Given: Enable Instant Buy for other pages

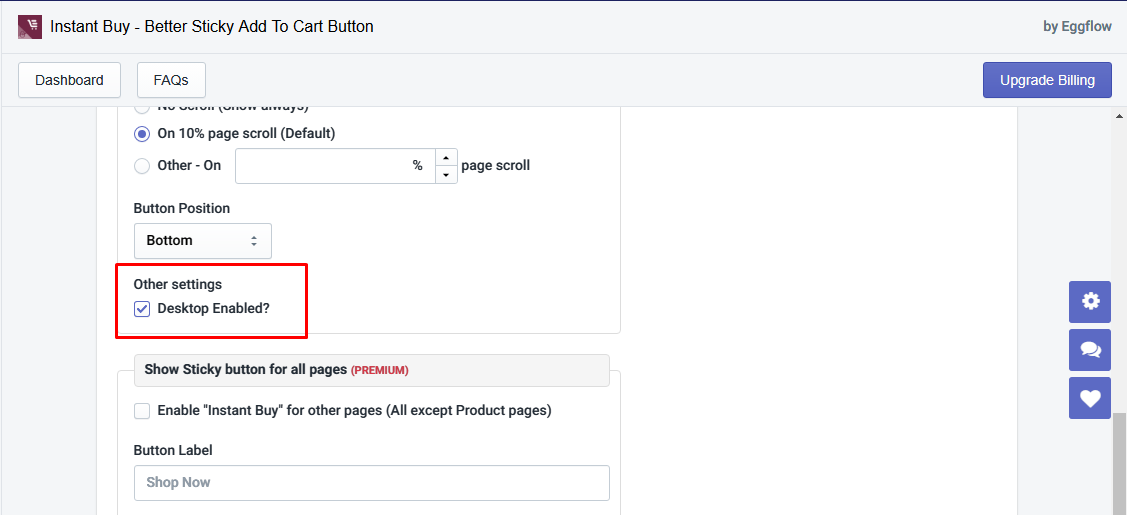Looking at the screenshot, I should (142, 411).
